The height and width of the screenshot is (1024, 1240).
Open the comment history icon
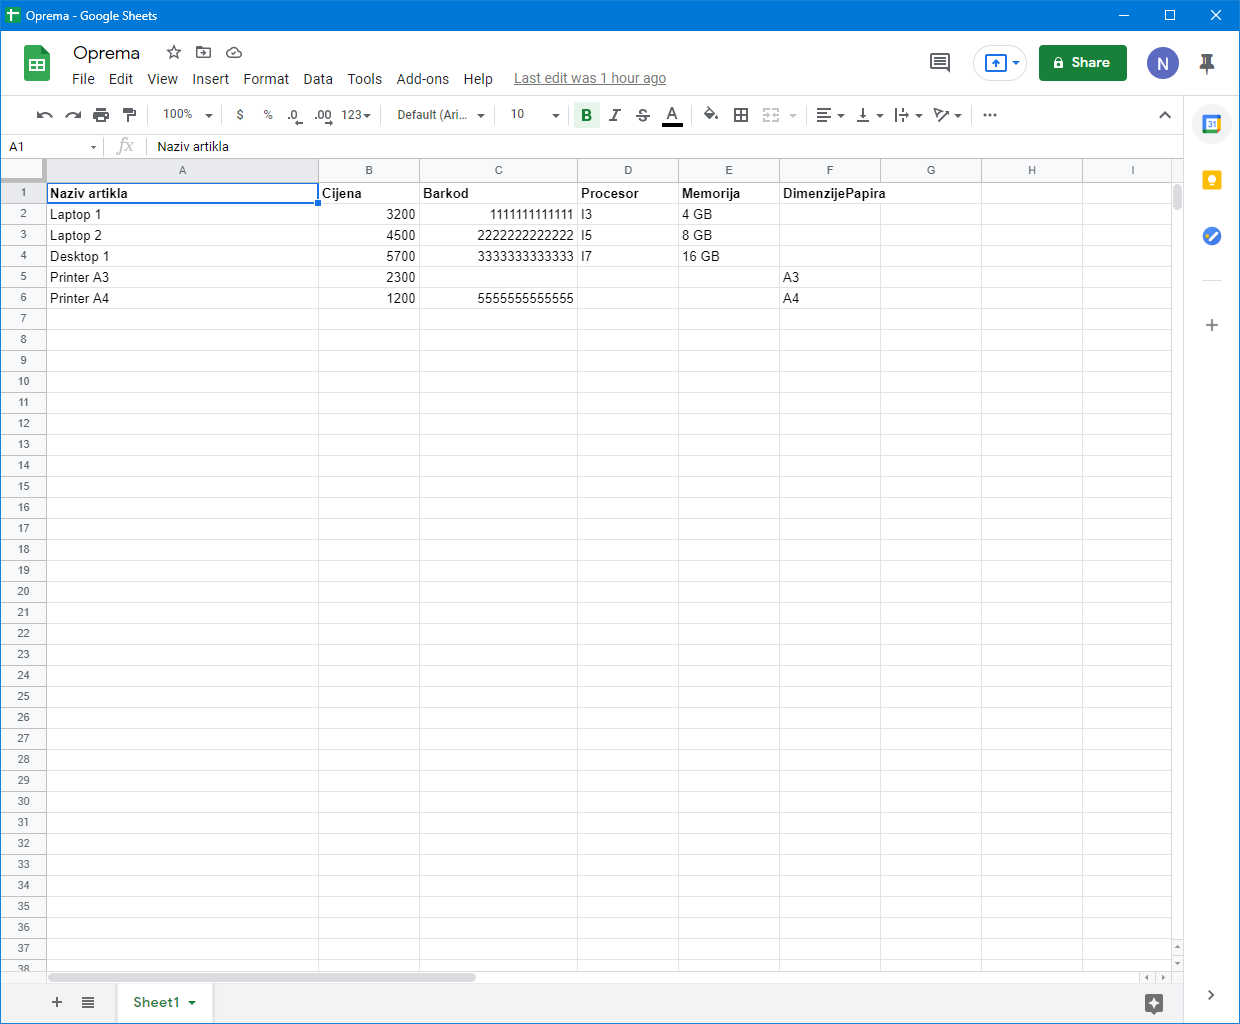(940, 63)
